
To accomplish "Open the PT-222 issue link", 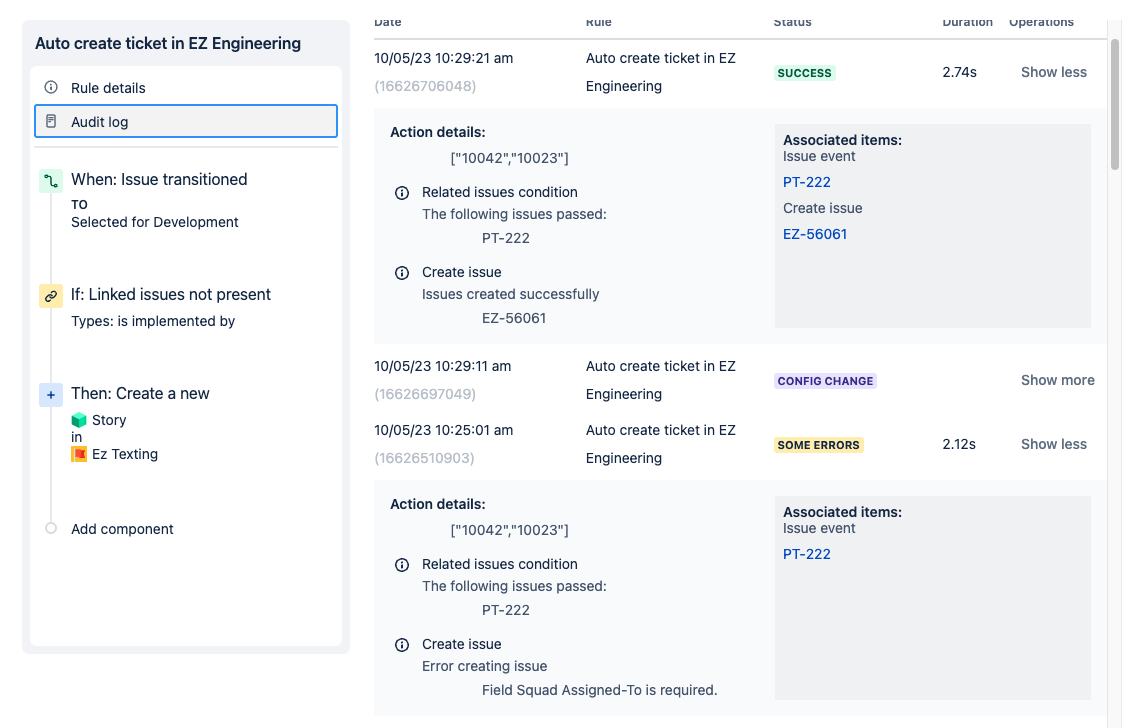I will (x=807, y=182).
